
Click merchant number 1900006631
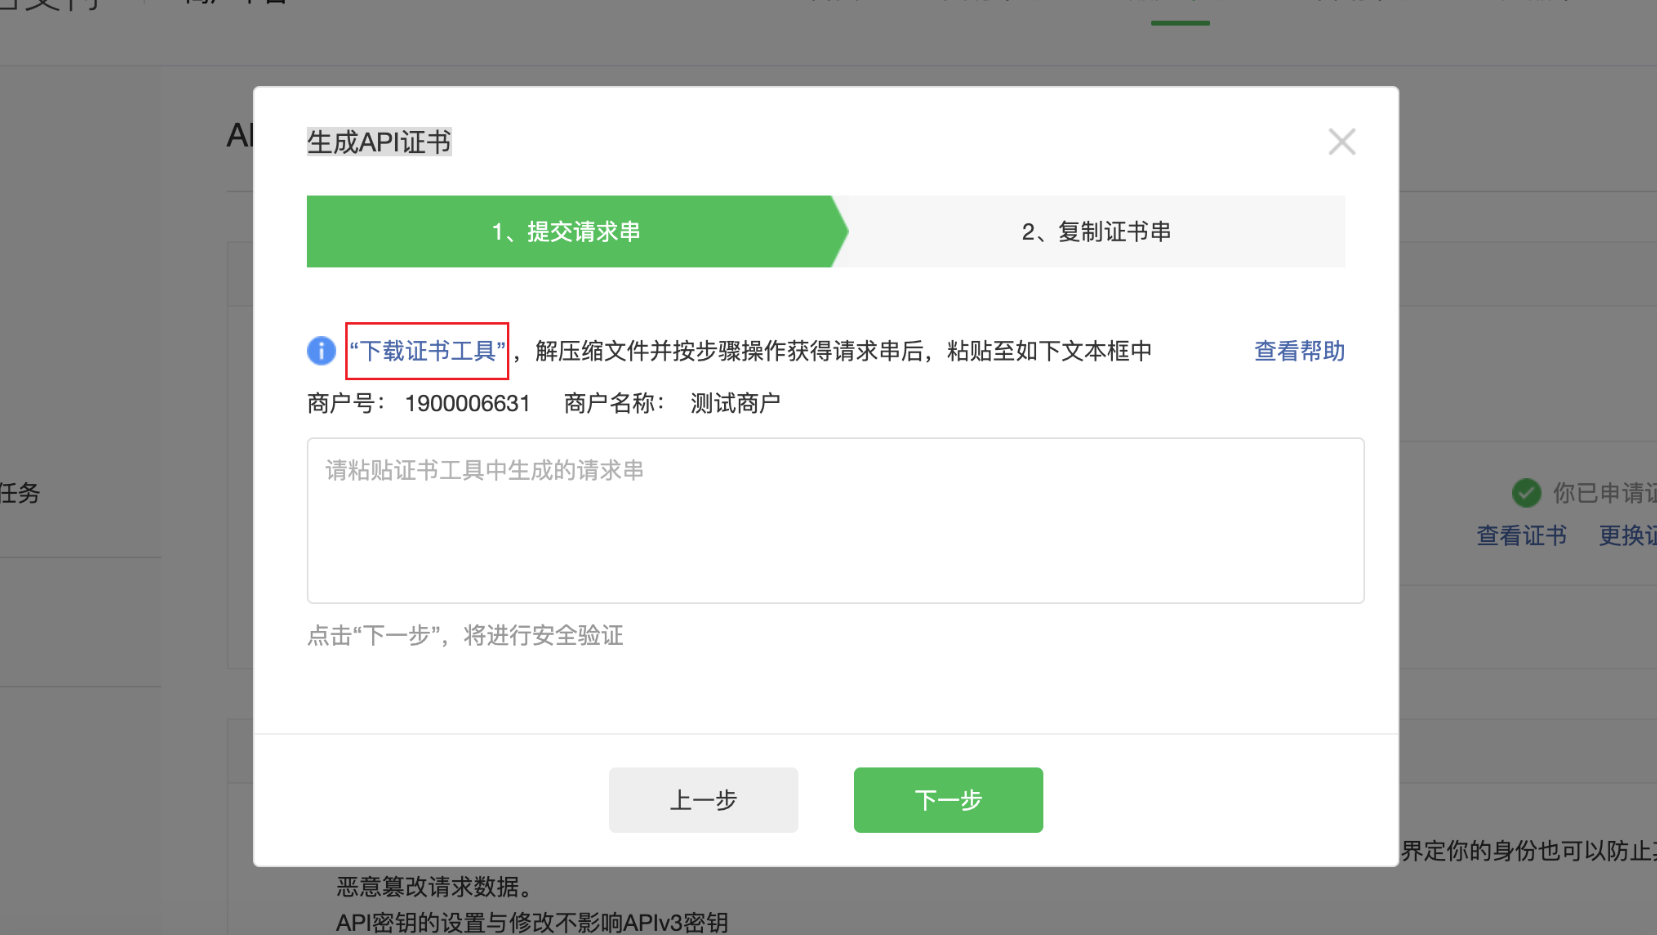point(467,403)
